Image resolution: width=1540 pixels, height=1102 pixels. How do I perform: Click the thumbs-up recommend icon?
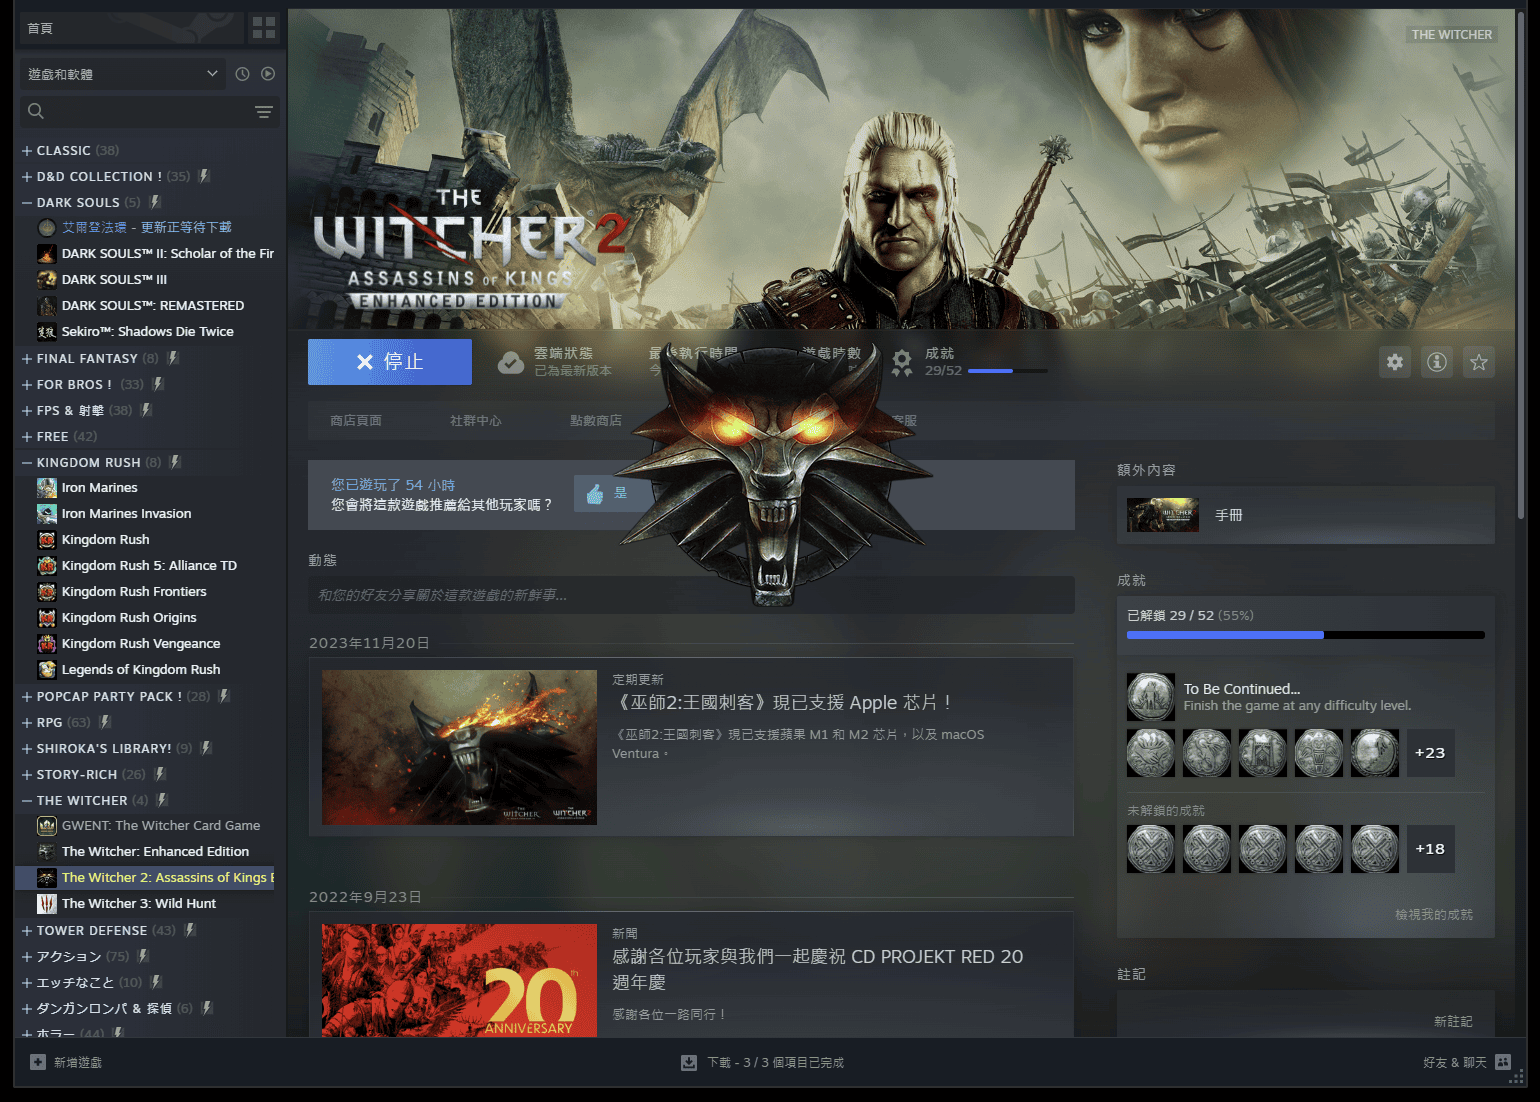pos(595,493)
